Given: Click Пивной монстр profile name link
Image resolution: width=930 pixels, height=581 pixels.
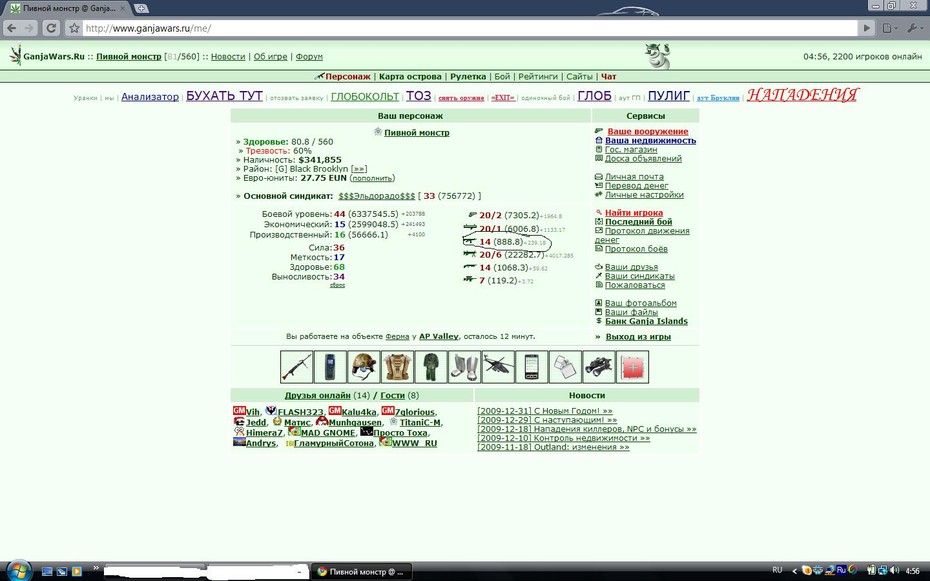Looking at the screenshot, I should tap(416, 133).
